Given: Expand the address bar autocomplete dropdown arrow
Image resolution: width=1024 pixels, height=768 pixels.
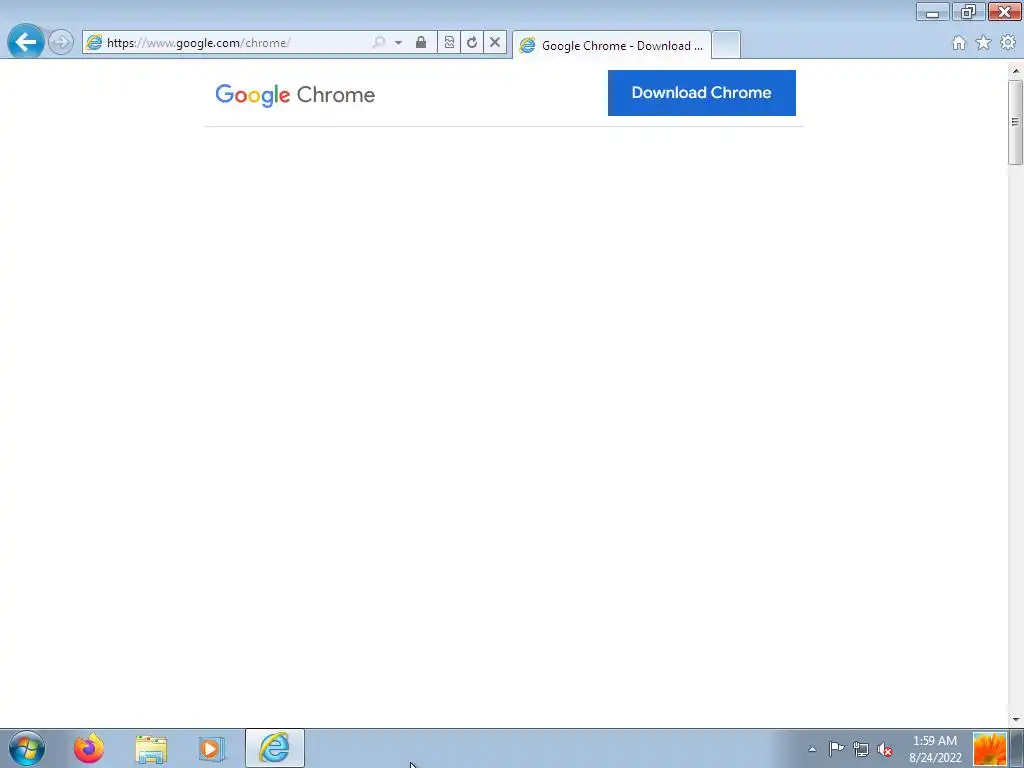Looking at the screenshot, I should [398, 42].
